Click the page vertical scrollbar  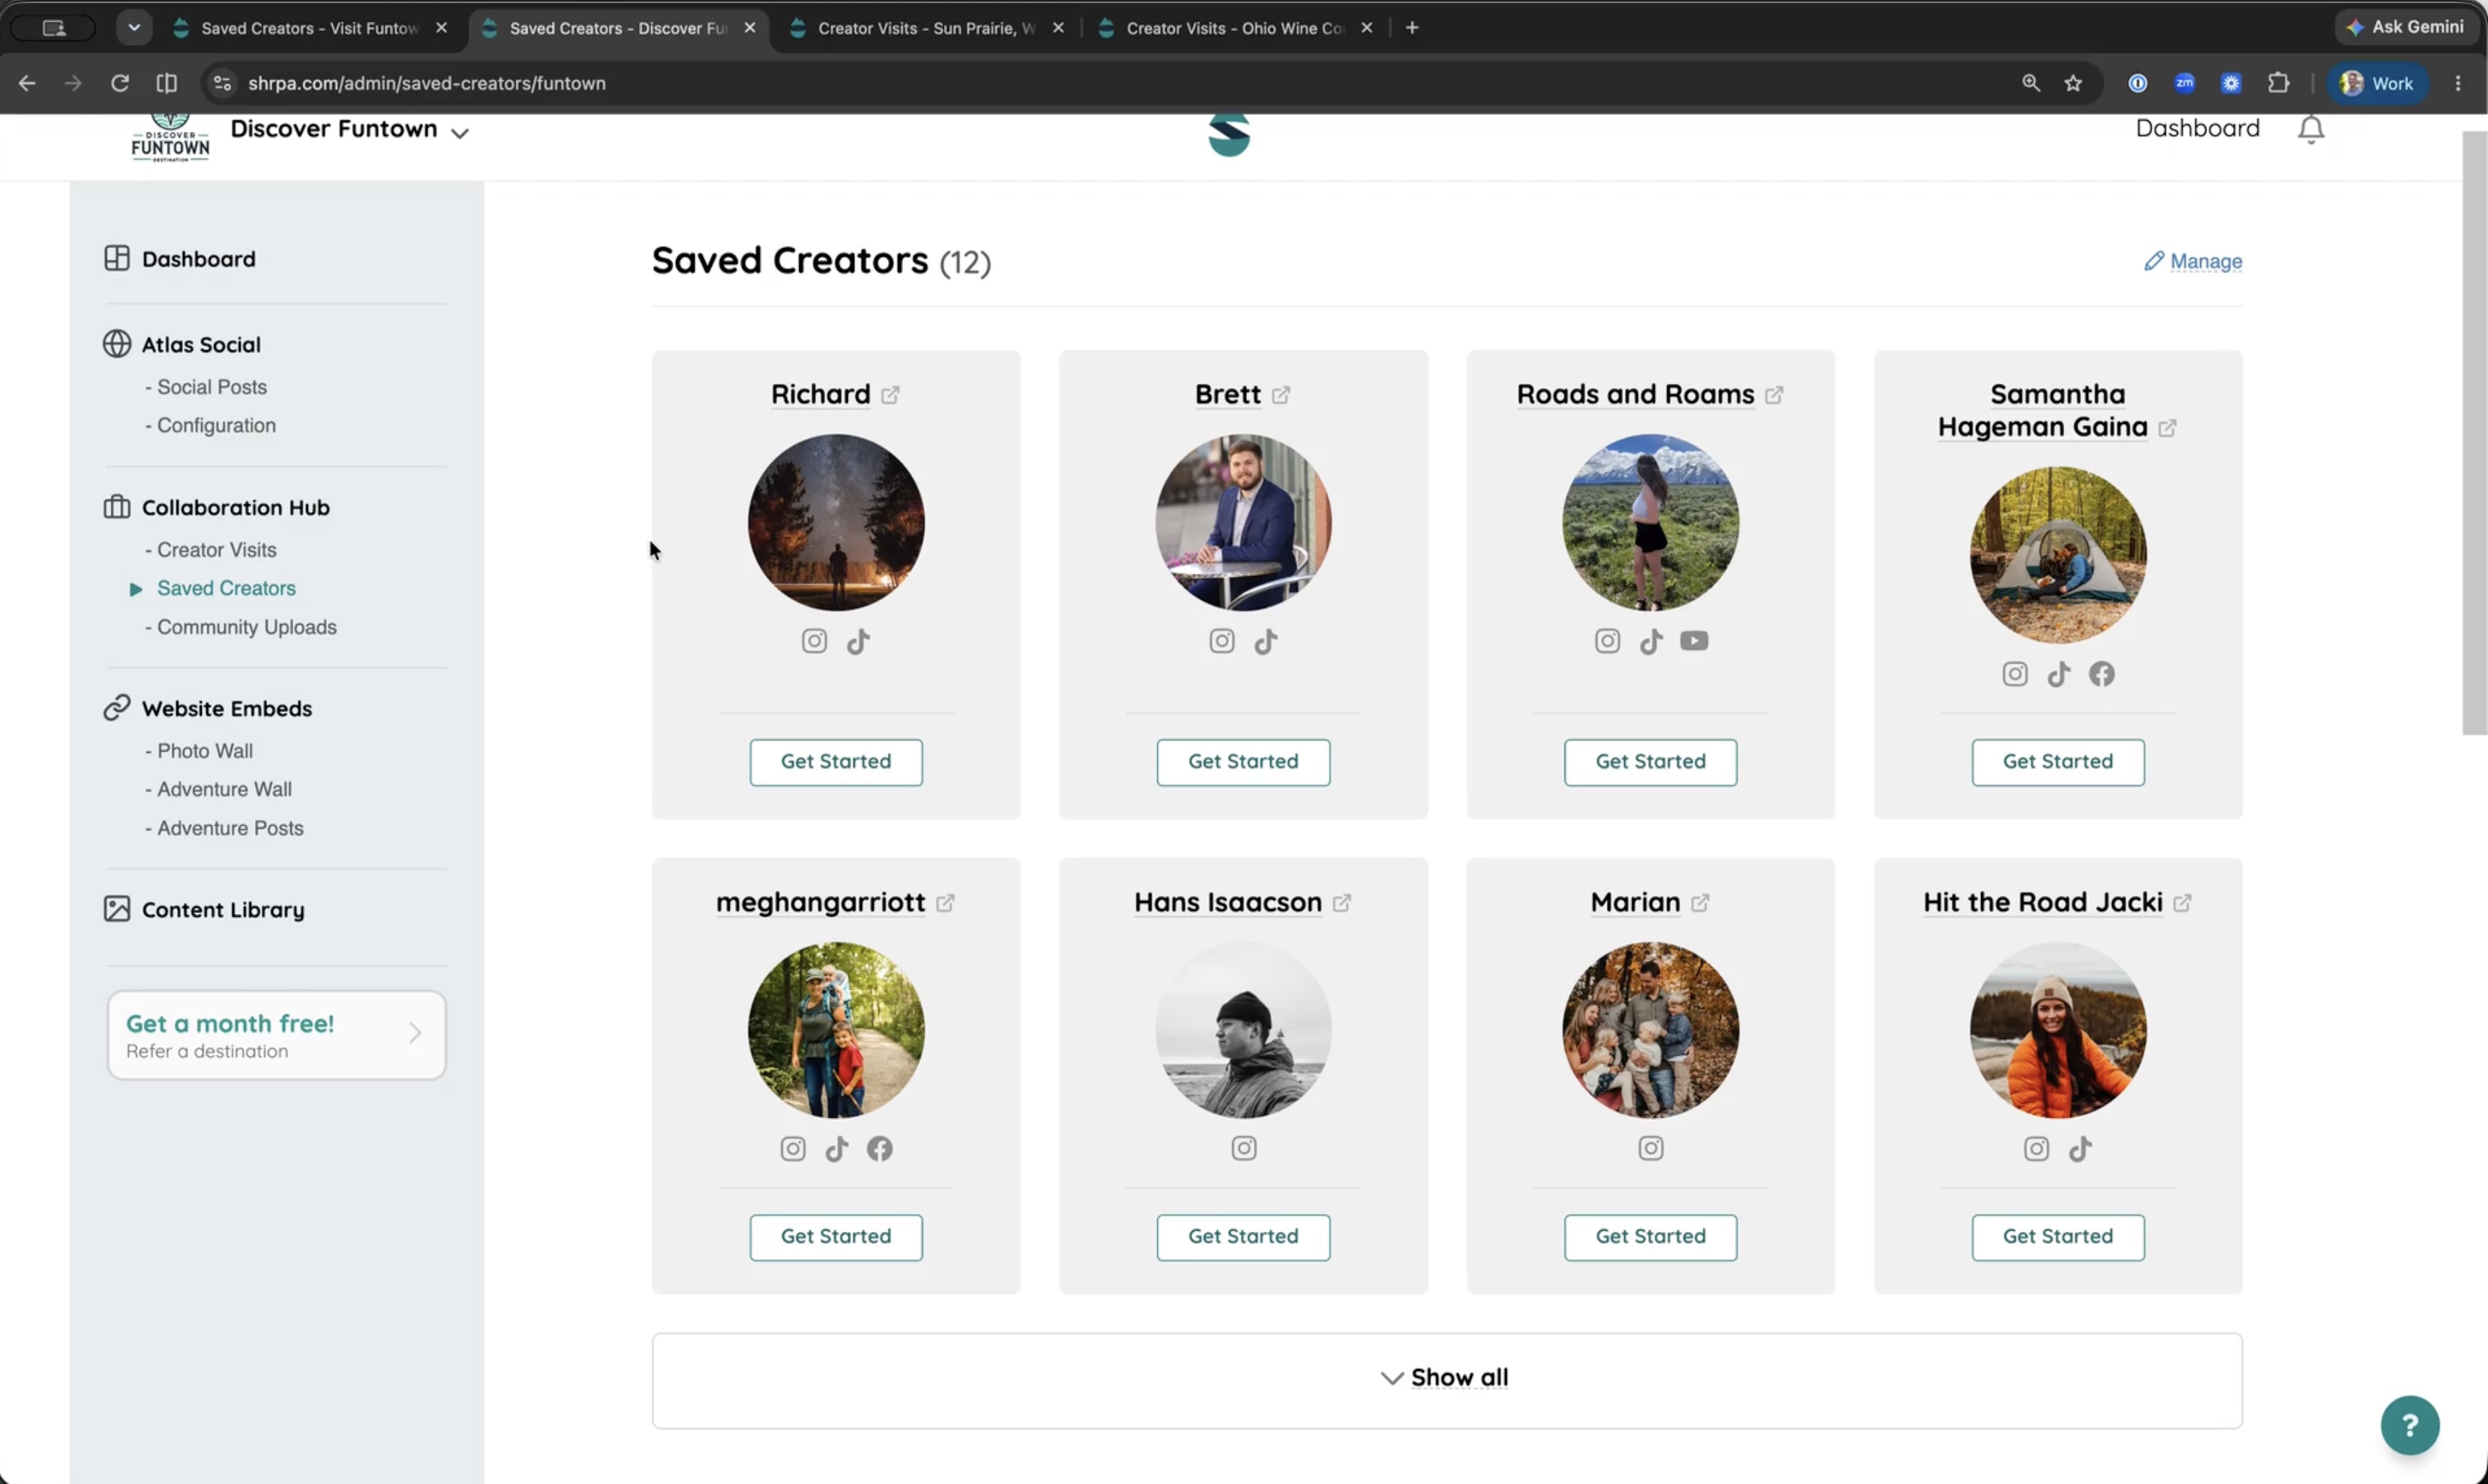pos(2474,433)
